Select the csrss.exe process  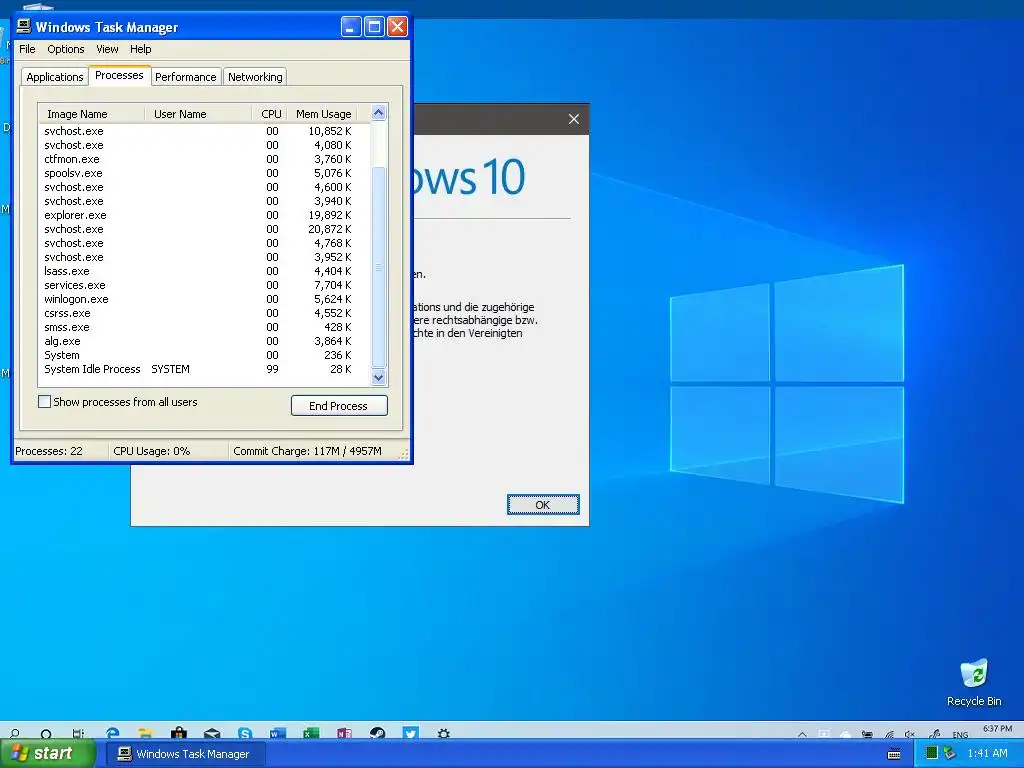pyautogui.click(x=204, y=313)
